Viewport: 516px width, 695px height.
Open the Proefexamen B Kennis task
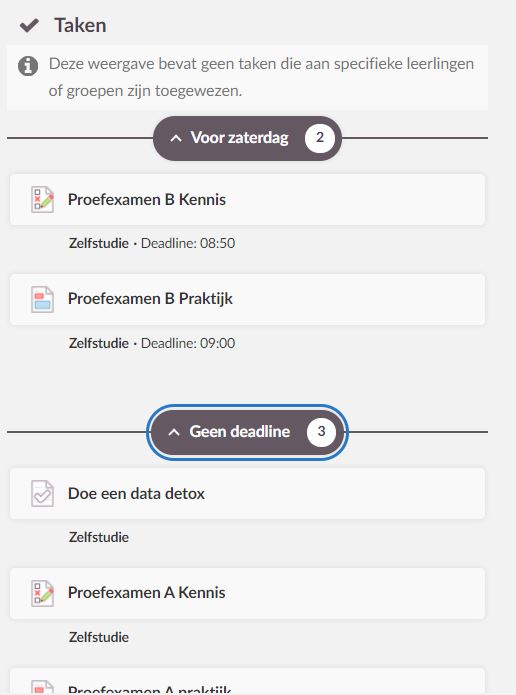pyautogui.click(x=247, y=199)
